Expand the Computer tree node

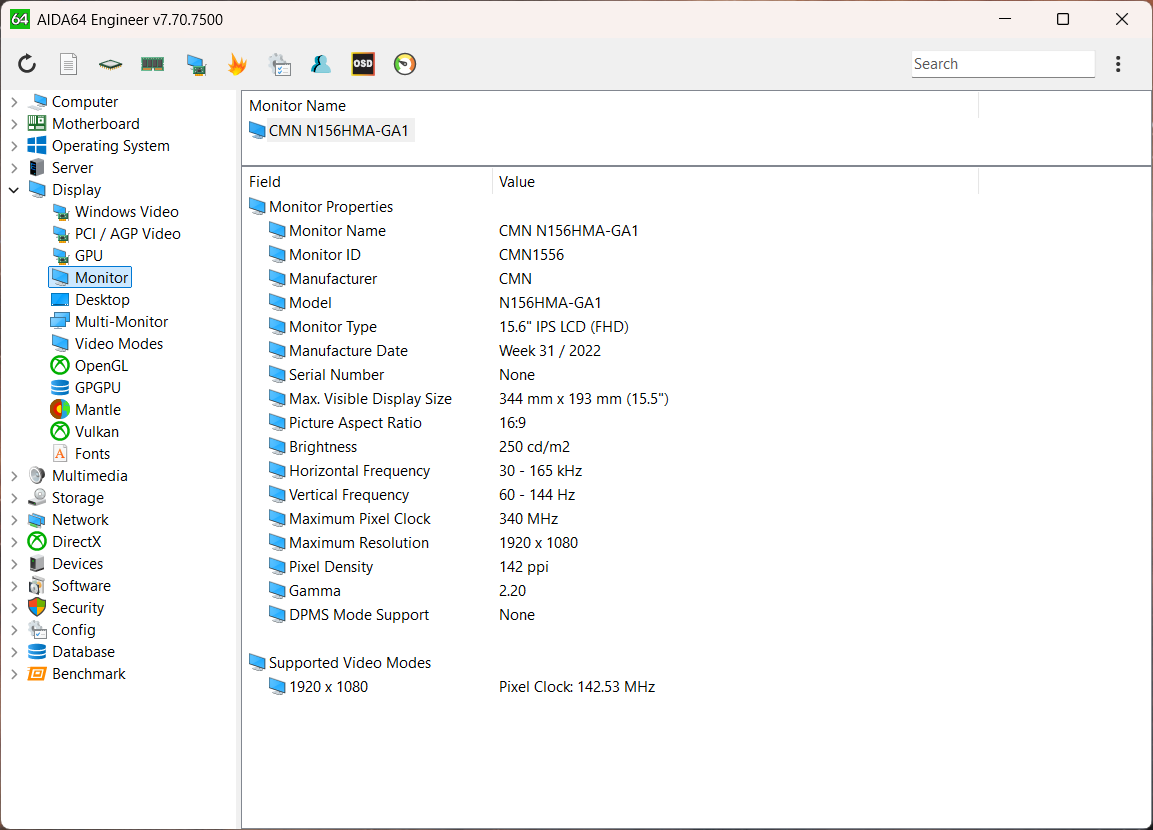[x=14, y=102]
